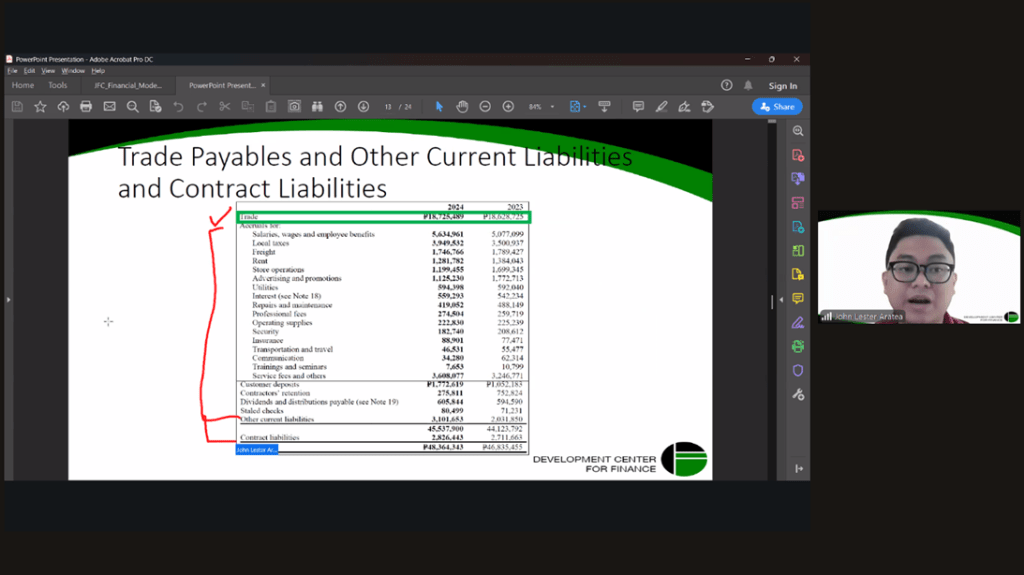The image size is (1024, 575).
Task: Click the Print file icon
Action: click(x=86, y=106)
